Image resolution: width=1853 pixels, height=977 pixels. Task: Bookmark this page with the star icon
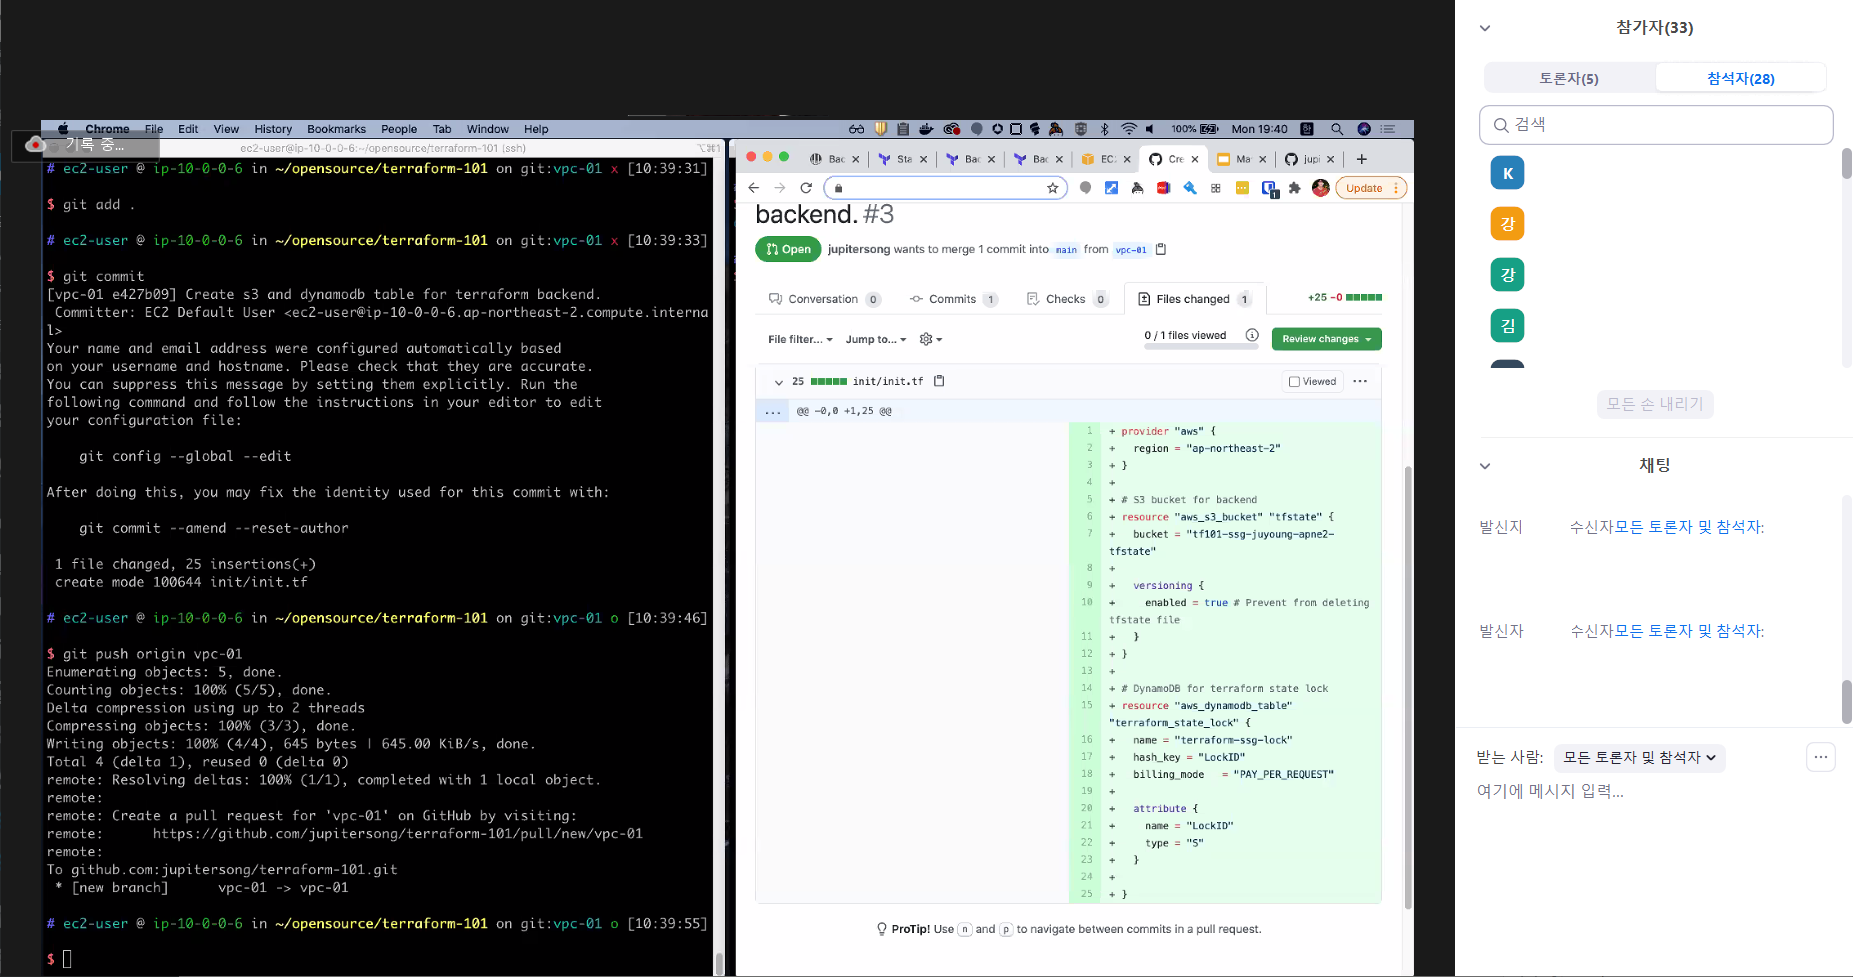[1052, 188]
